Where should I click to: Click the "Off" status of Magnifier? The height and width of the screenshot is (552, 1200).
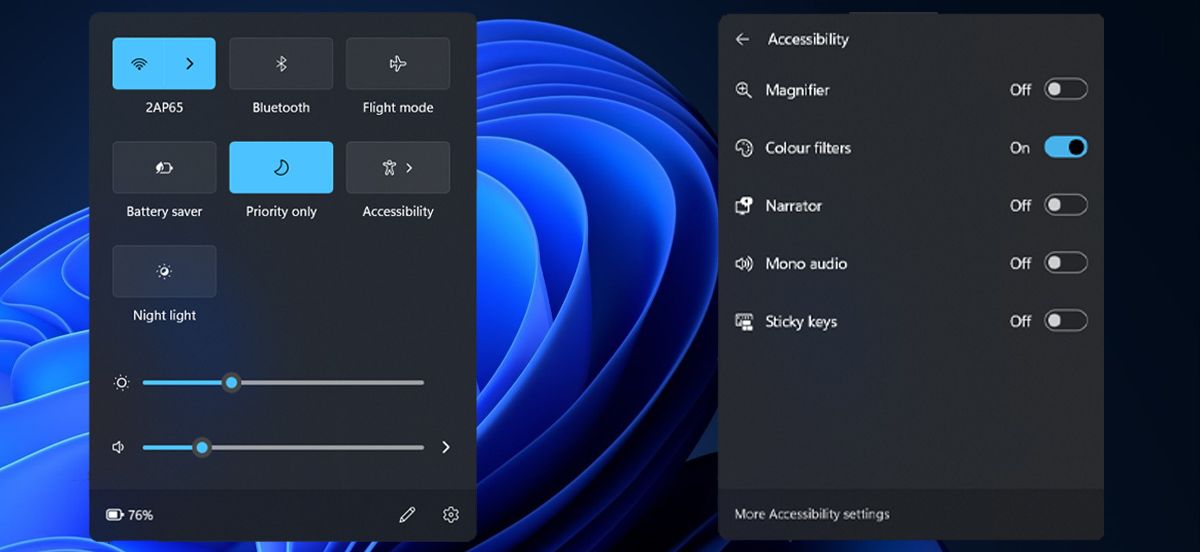pos(1020,90)
